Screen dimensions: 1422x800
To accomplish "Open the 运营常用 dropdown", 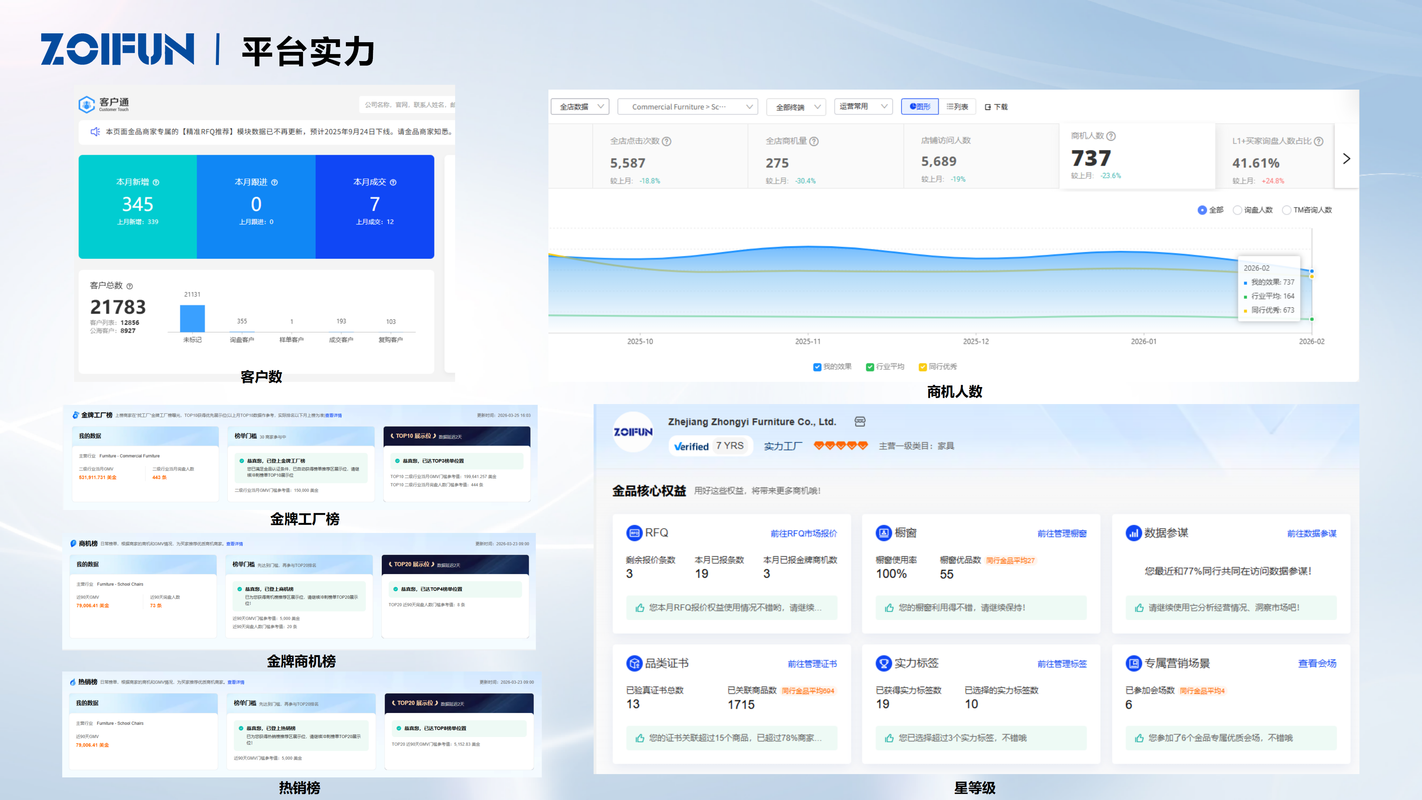I will tap(864, 106).
